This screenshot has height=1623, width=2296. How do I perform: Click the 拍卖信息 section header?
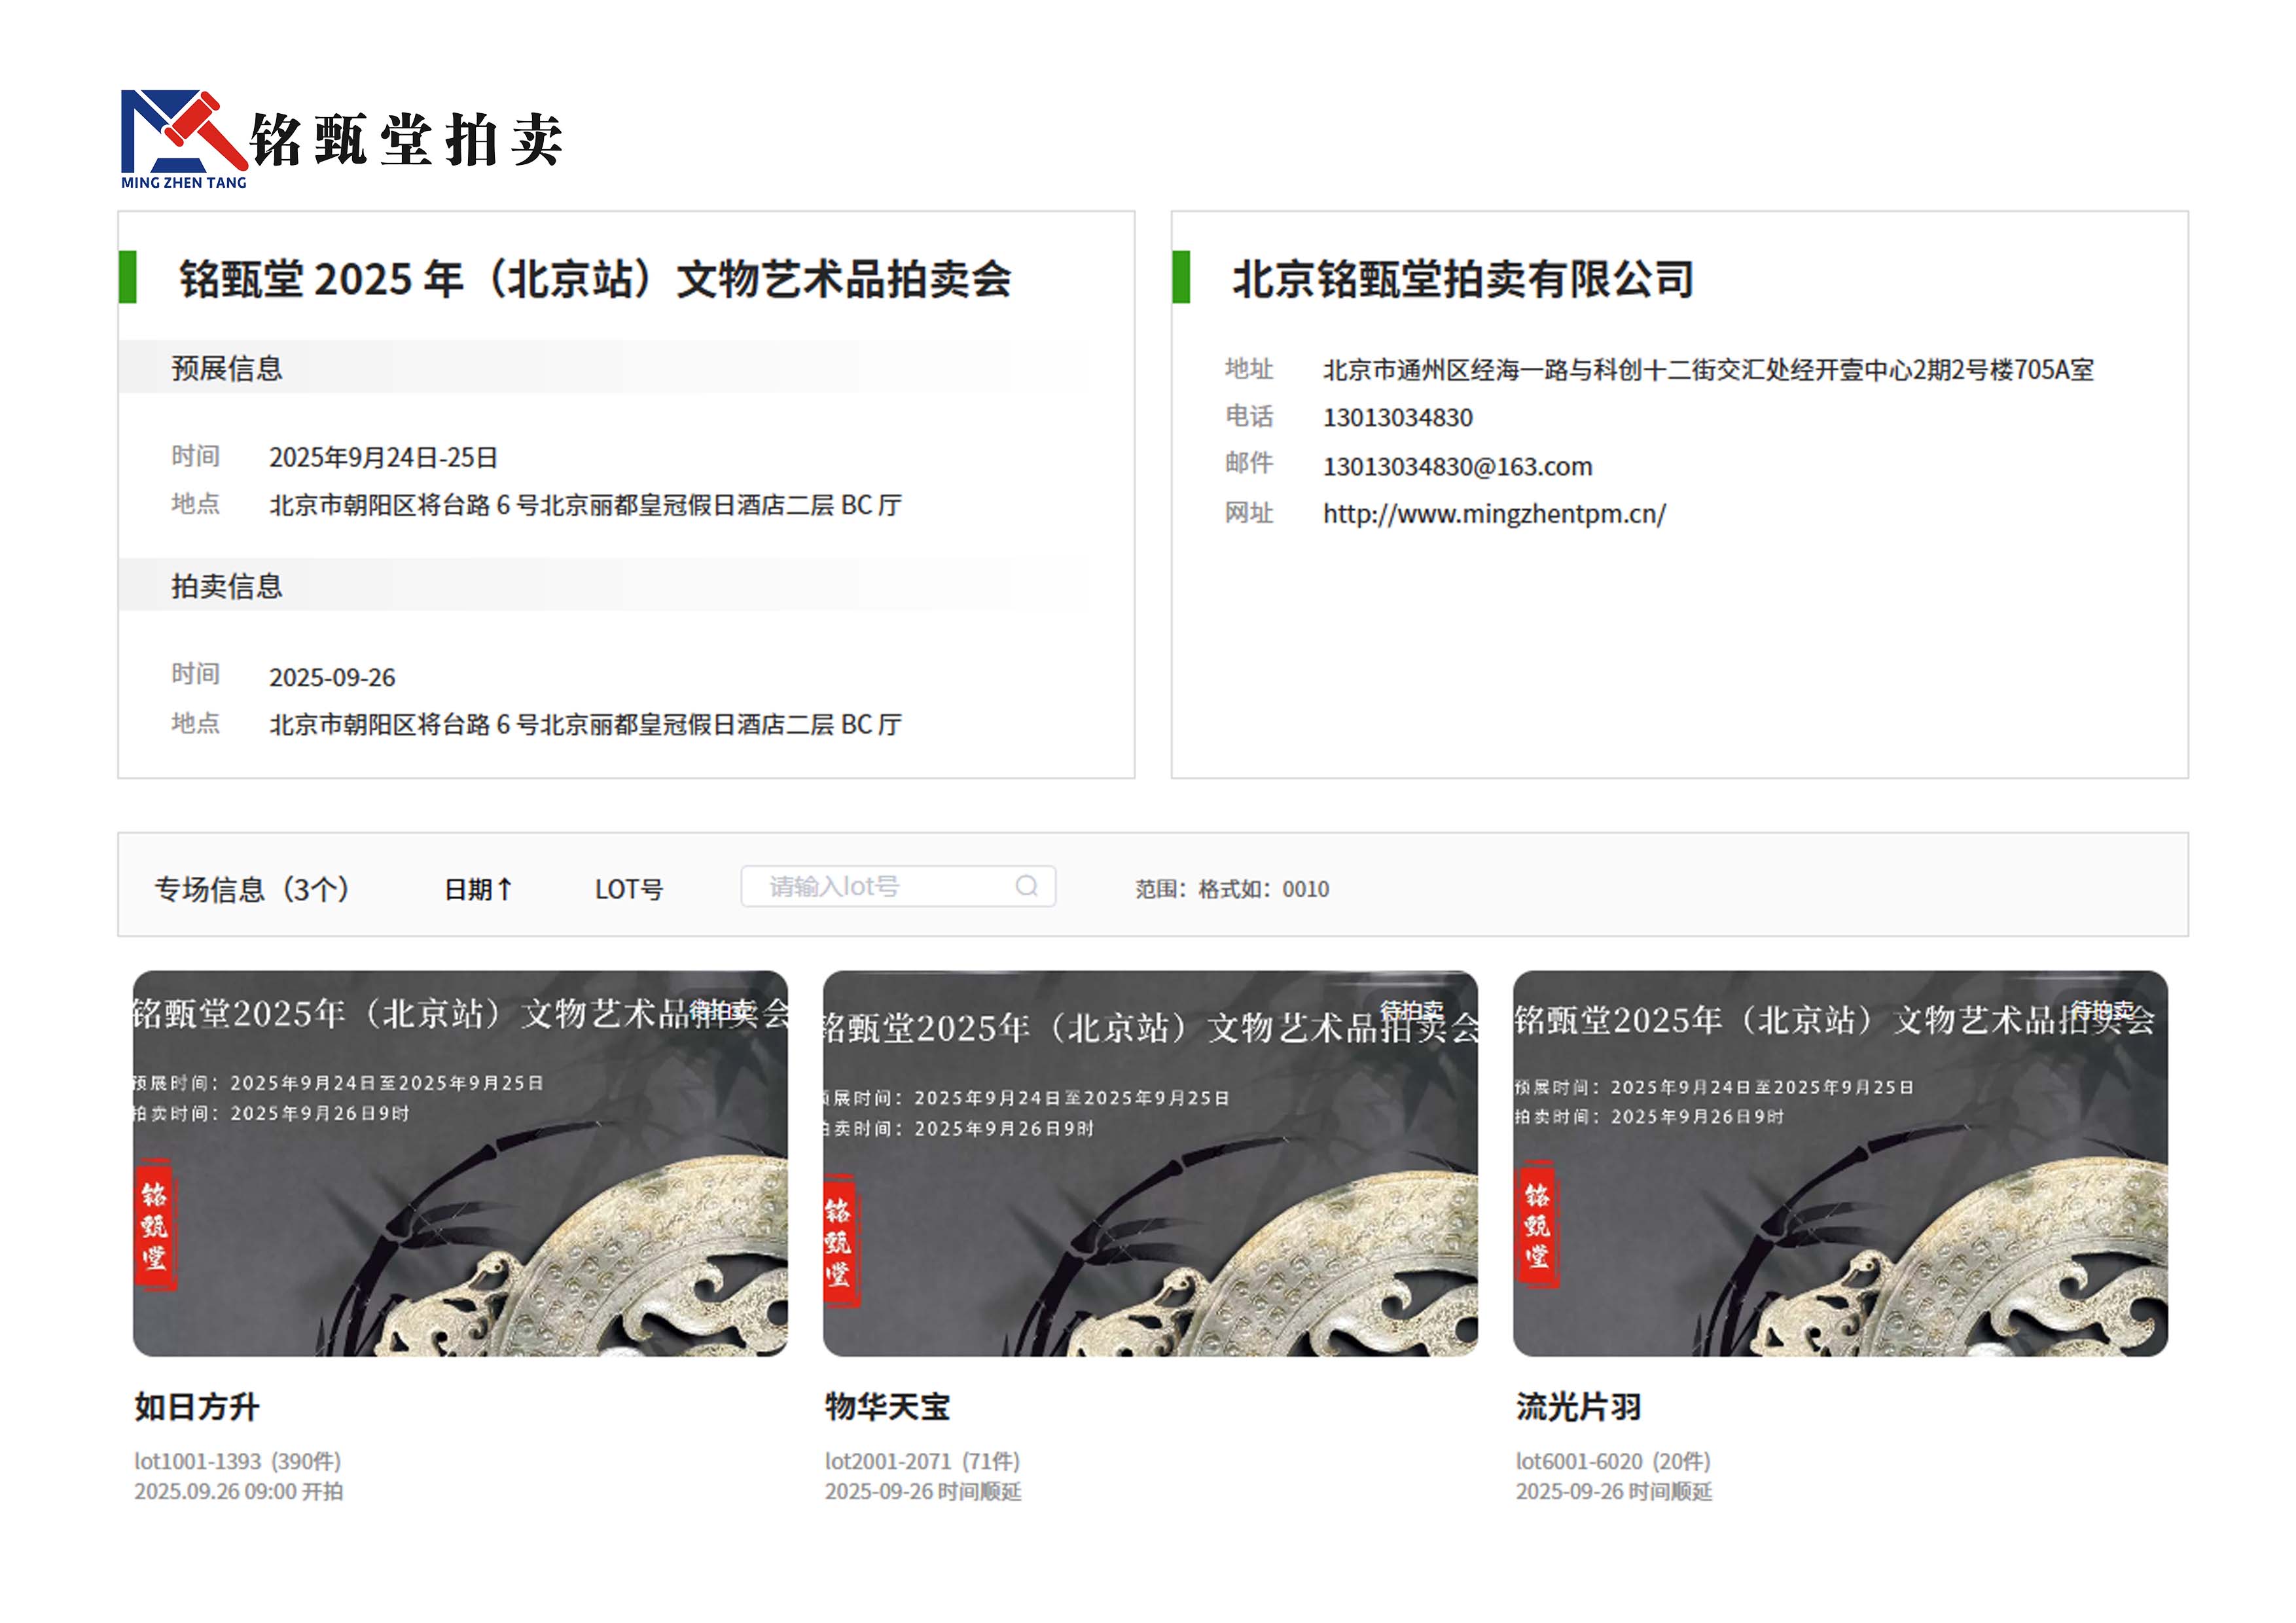point(227,586)
